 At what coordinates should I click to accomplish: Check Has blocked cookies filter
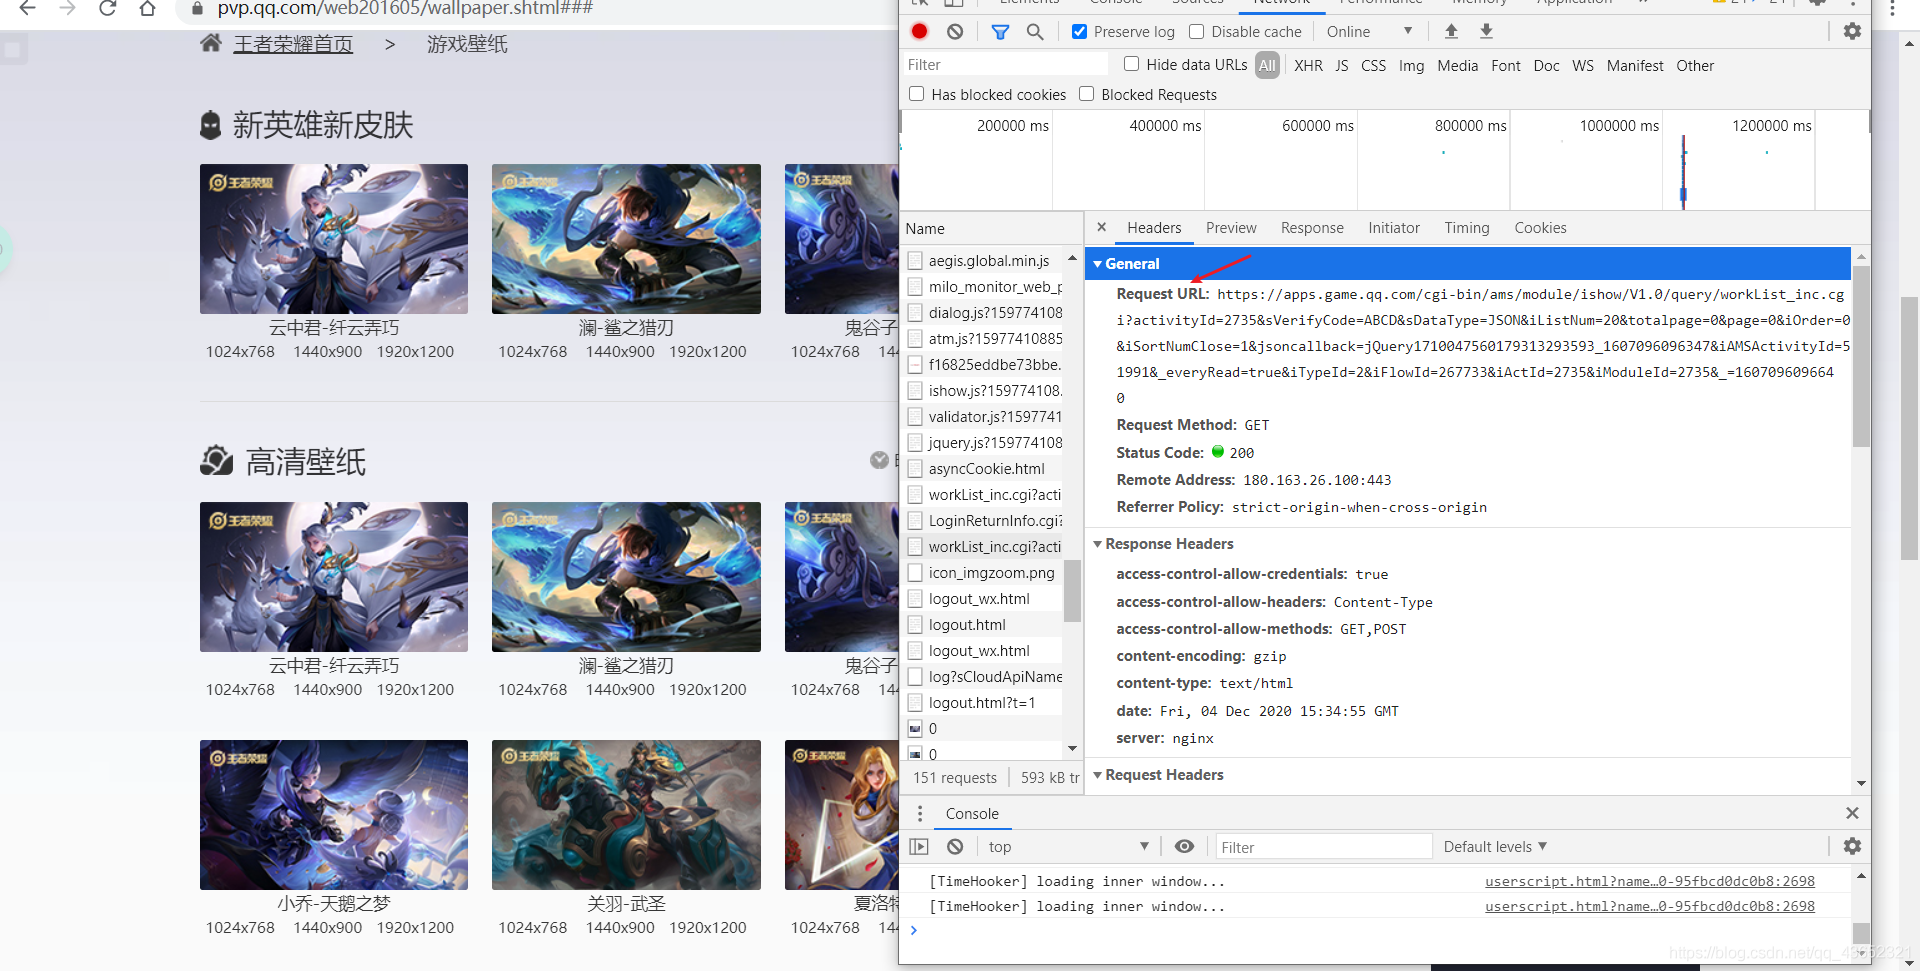point(916,94)
